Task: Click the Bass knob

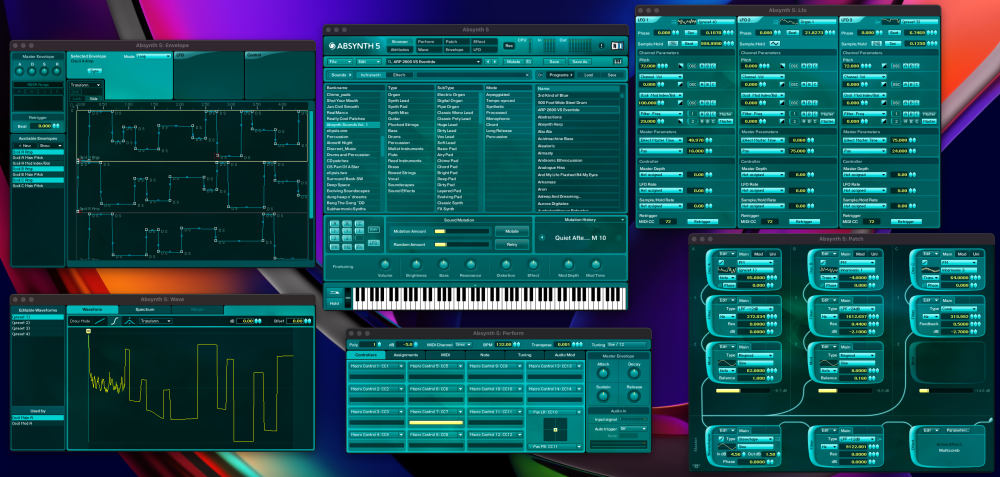Action: tap(444, 264)
